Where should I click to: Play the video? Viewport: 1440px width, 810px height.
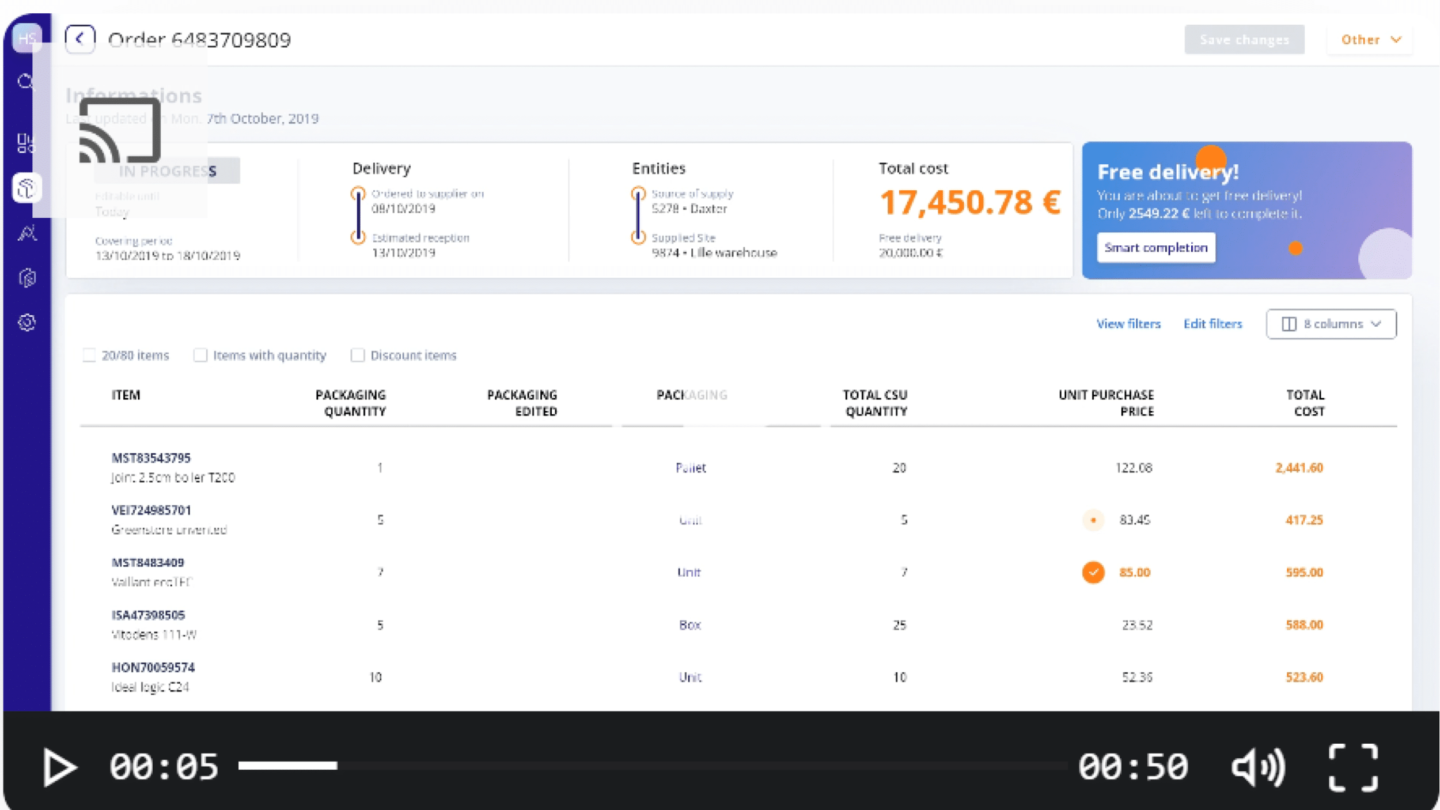coord(59,767)
